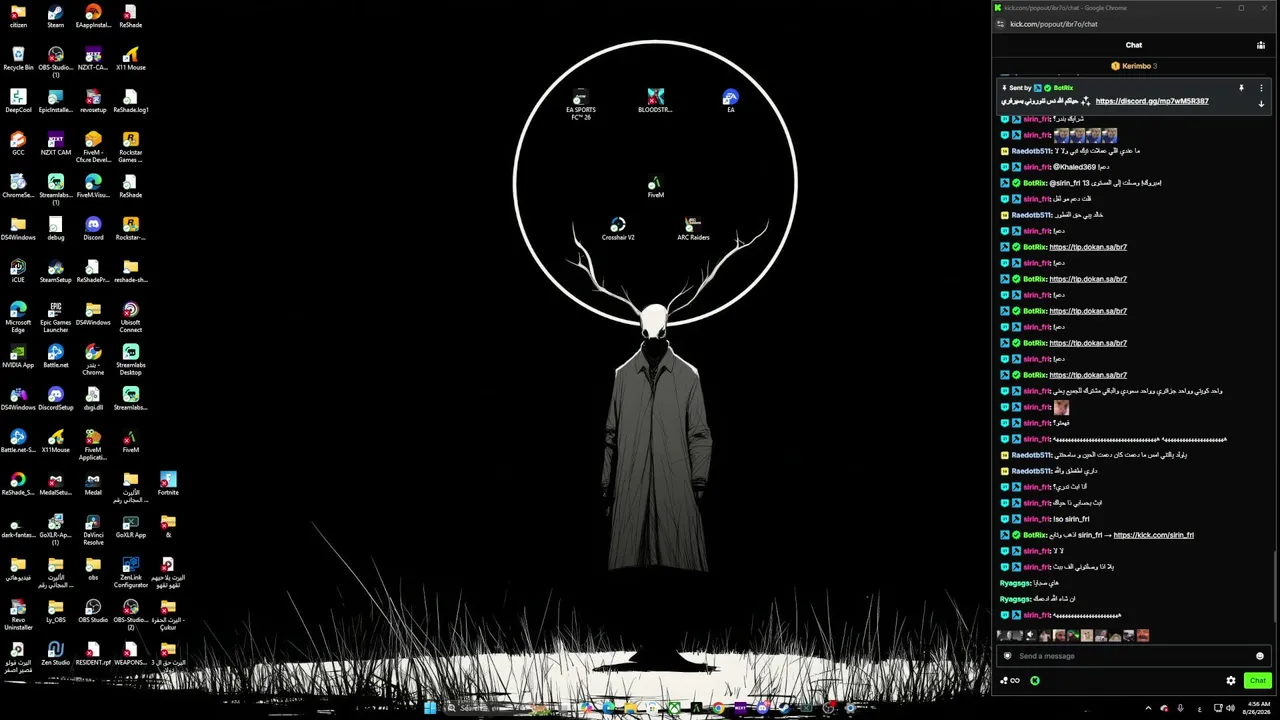This screenshot has width=1280, height=720.
Task: Open the taskbar clock and date
Action: (1256, 708)
